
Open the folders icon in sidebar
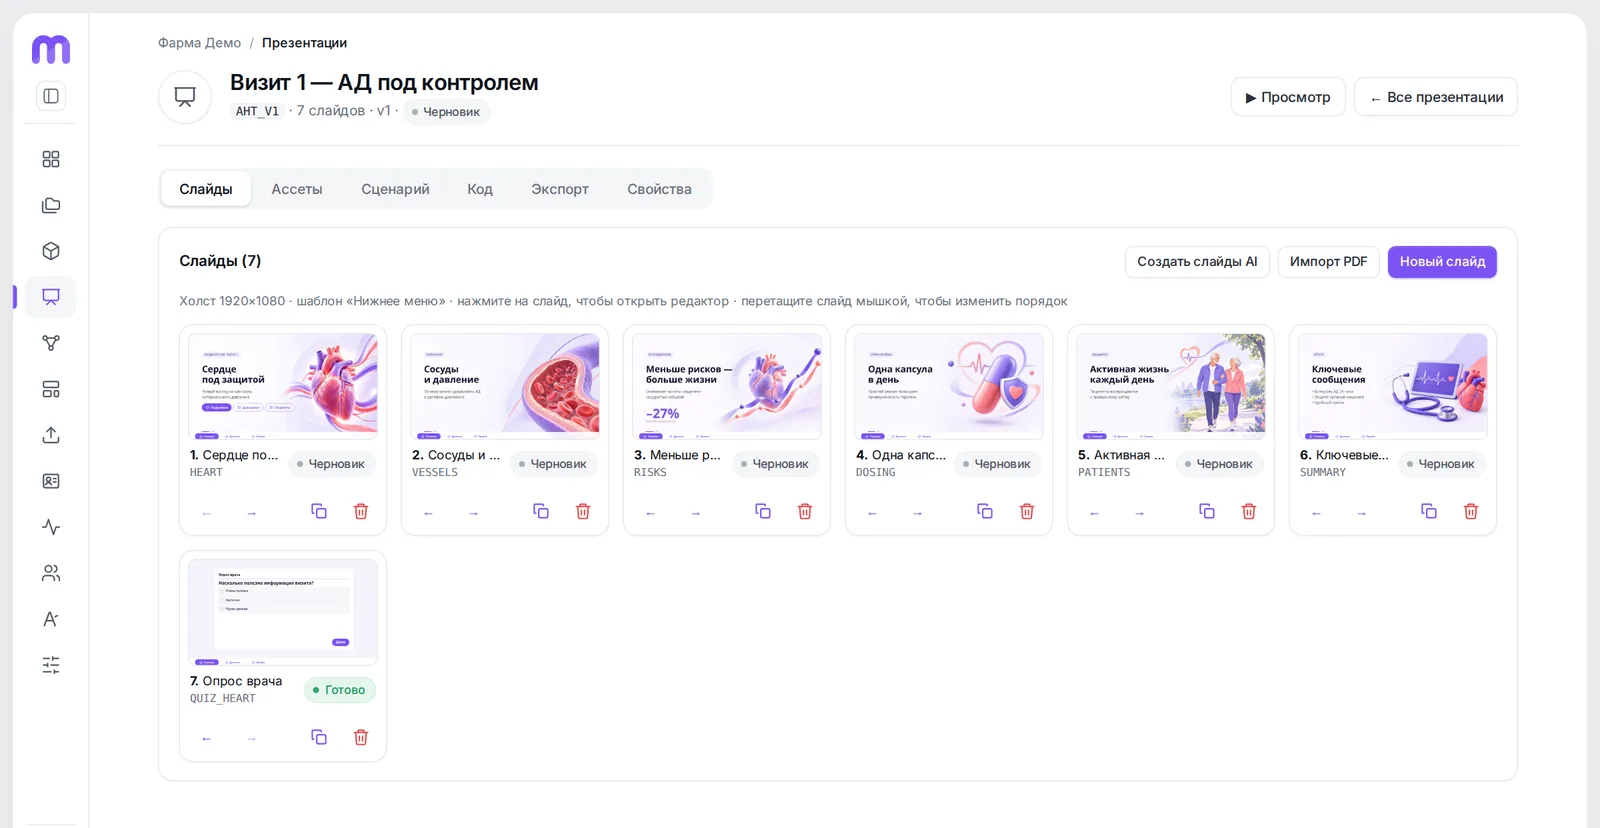coord(51,205)
